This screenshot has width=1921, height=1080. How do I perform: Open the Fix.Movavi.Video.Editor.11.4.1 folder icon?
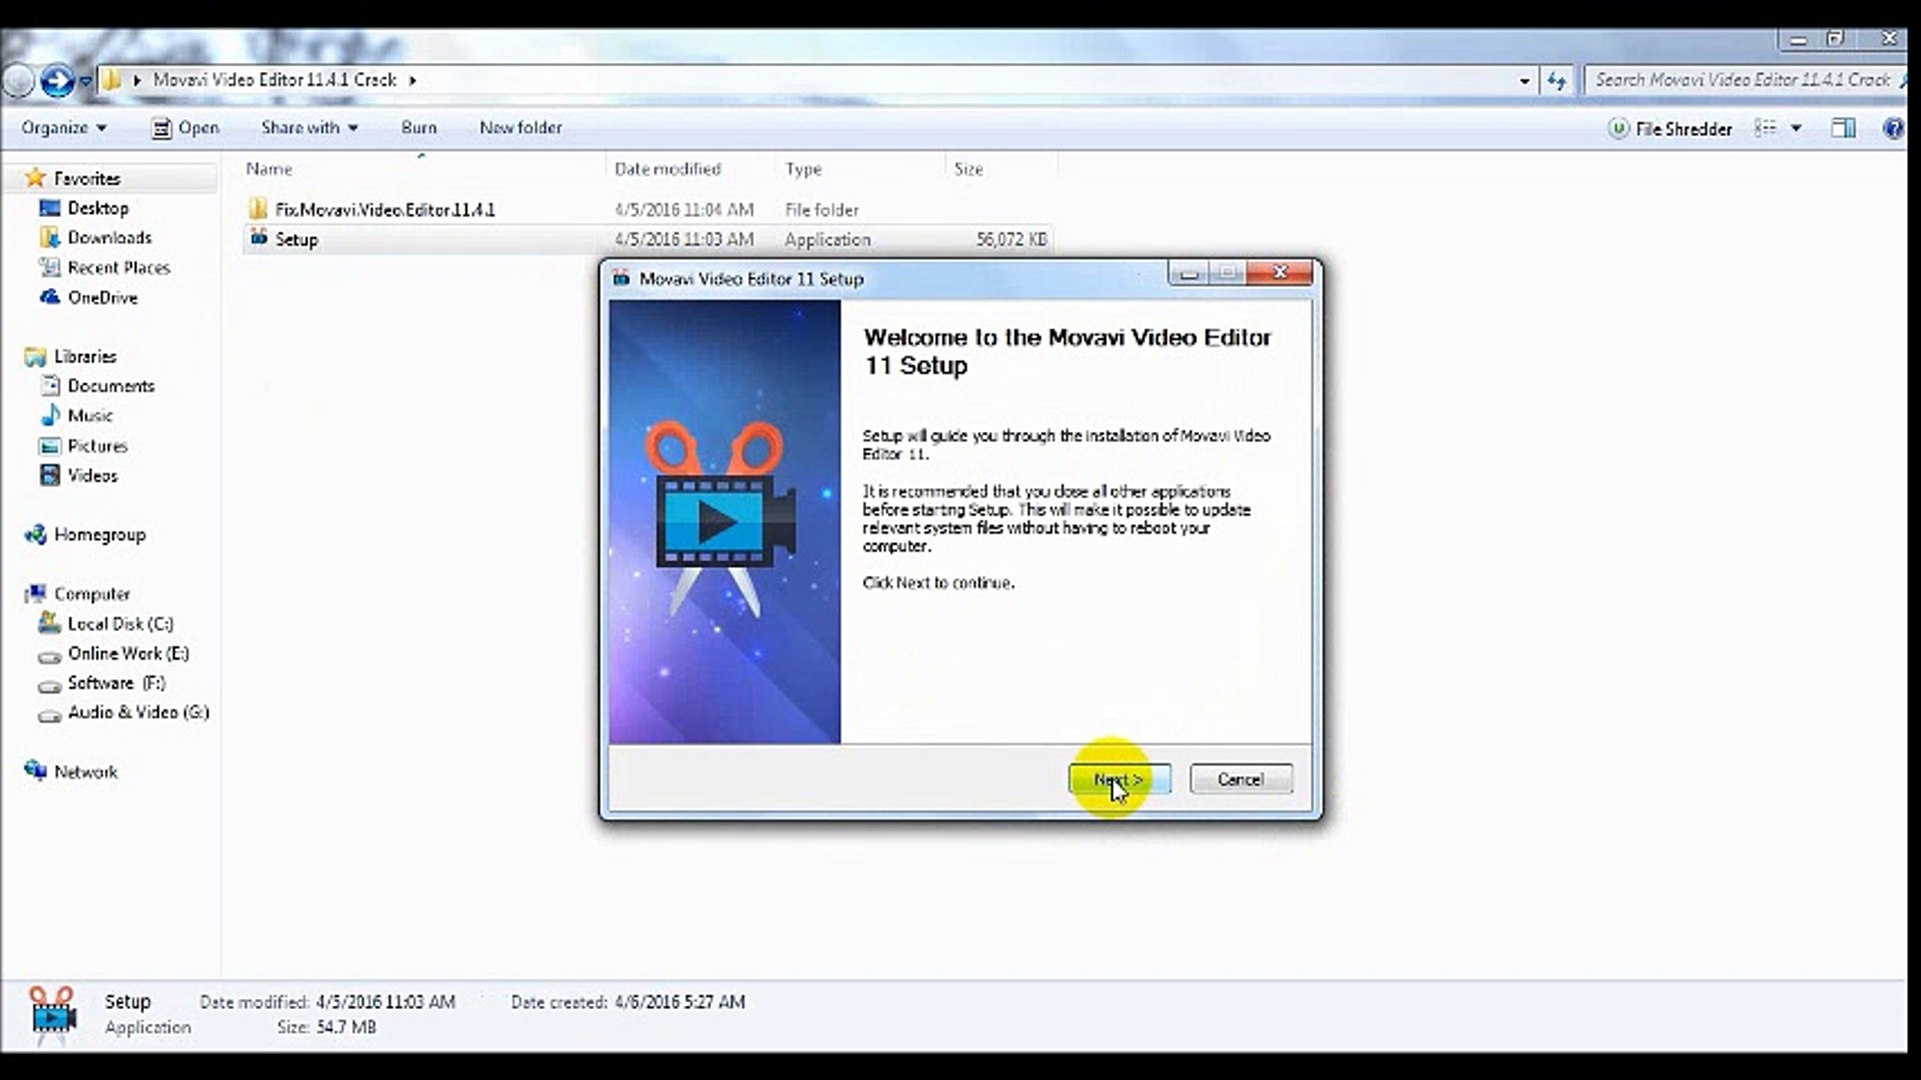pos(259,209)
